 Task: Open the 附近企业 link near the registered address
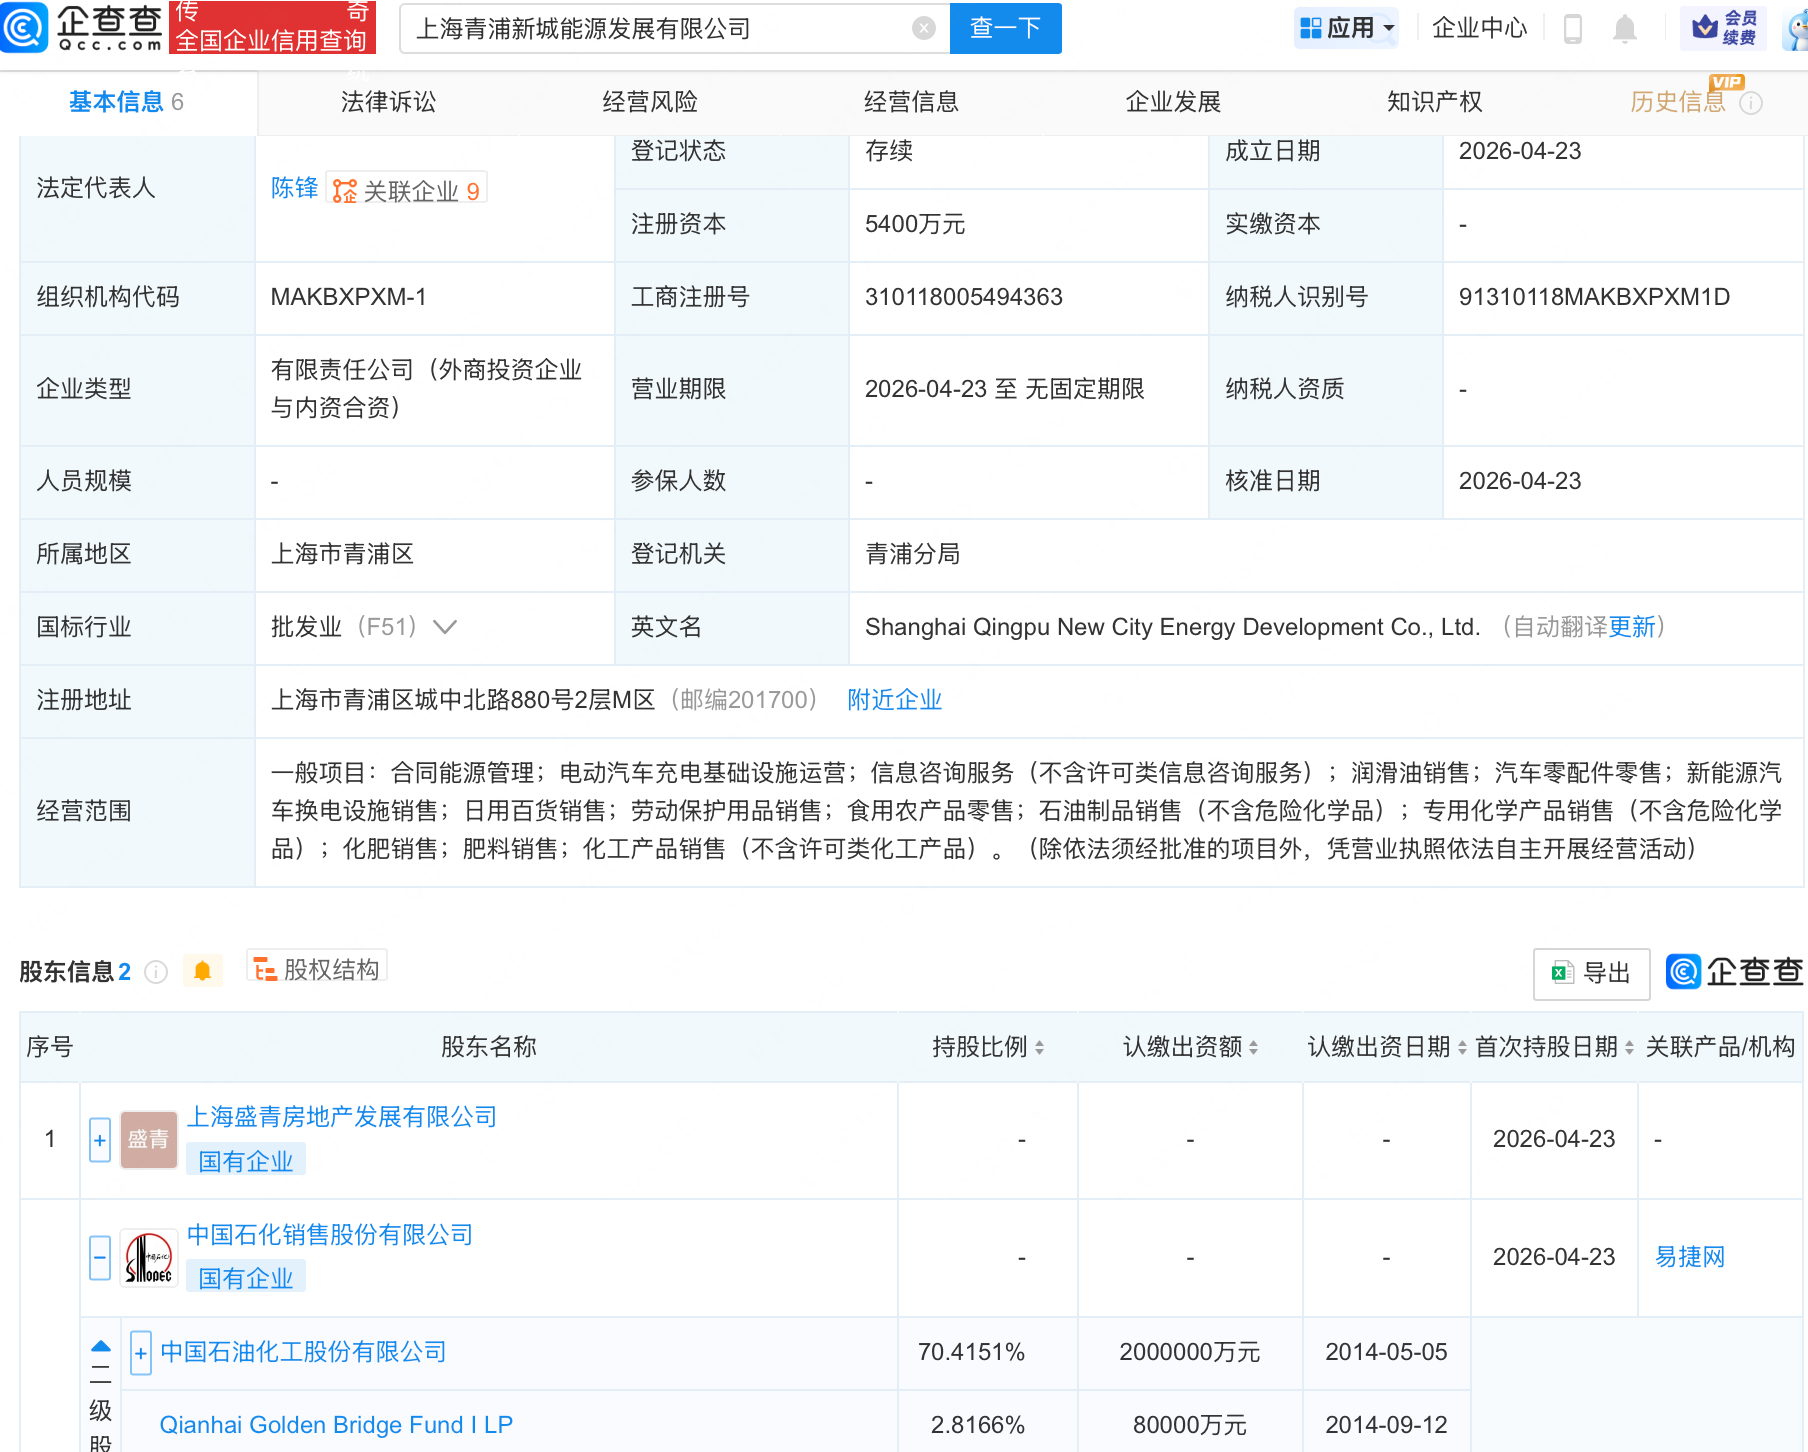pyautogui.click(x=893, y=700)
